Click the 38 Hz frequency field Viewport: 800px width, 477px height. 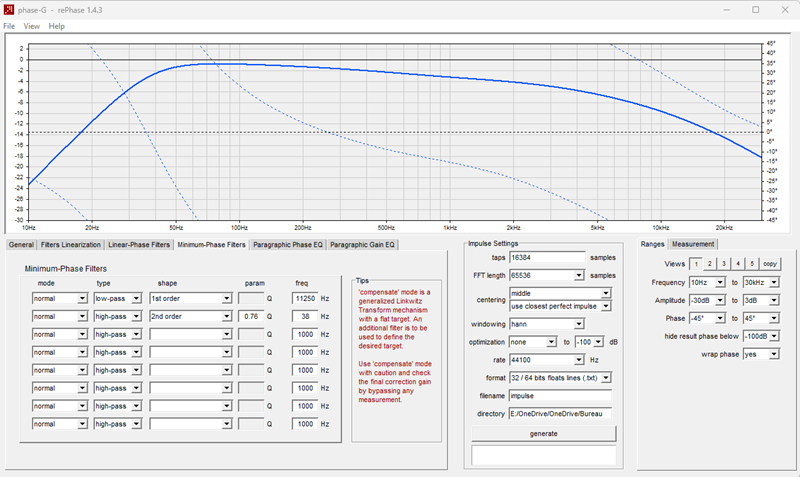[x=305, y=316]
